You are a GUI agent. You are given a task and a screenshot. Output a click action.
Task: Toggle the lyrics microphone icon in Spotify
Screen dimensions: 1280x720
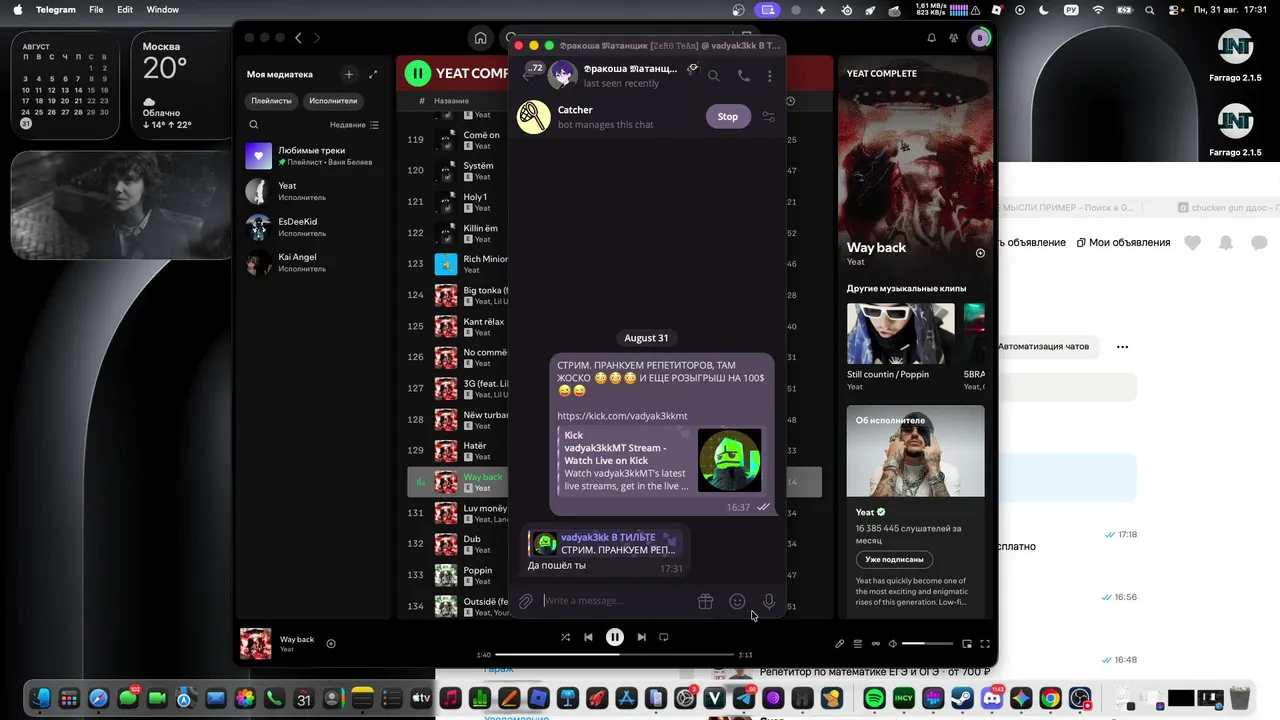click(x=840, y=644)
